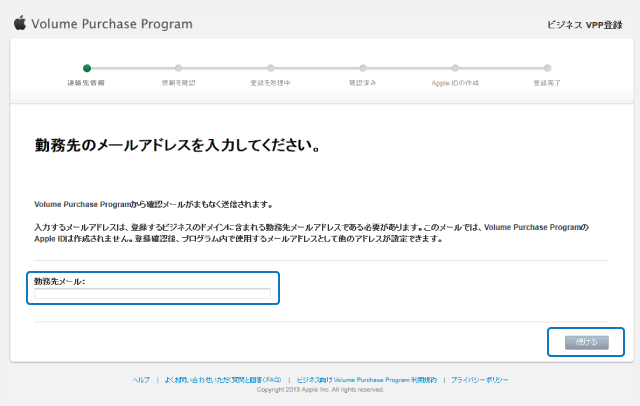The image size is (640, 406).
Task: Select the 登録を処理中 progress step dot
Action: (270, 68)
